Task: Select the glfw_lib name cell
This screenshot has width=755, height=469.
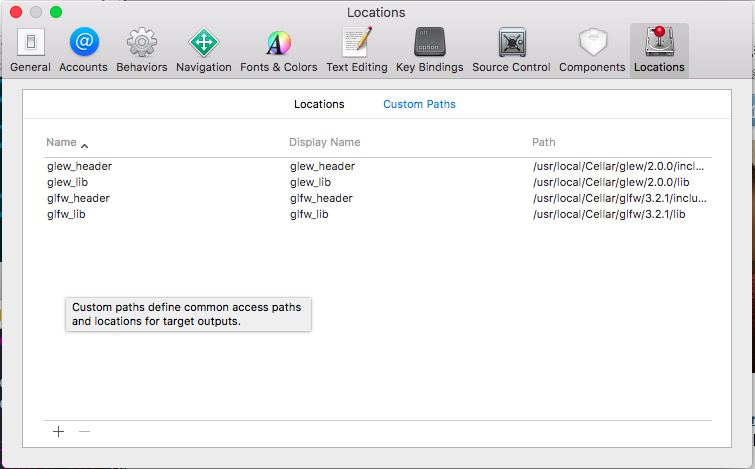Action: coord(66,214)
